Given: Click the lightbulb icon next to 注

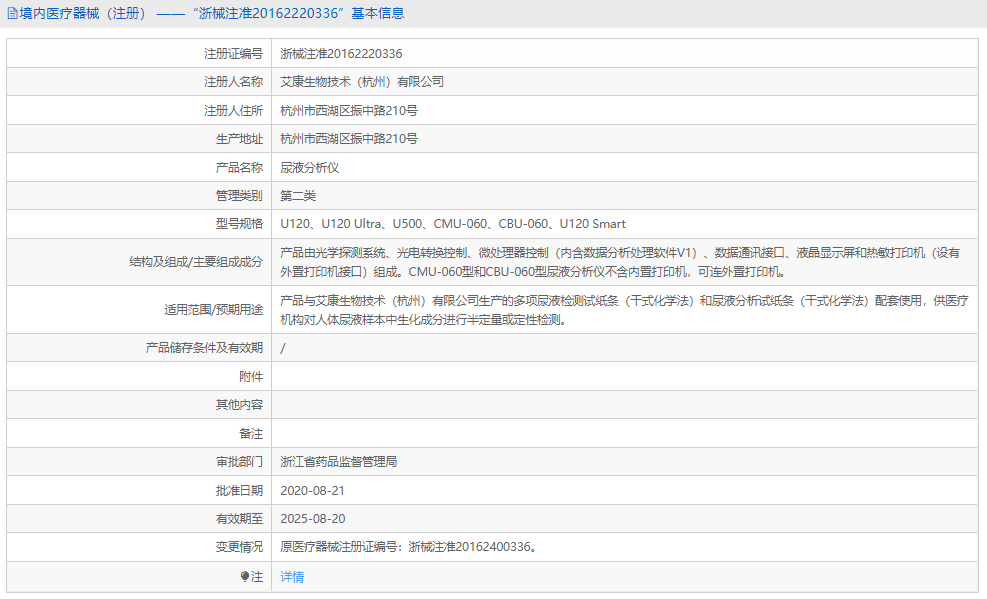Looking at the screenshot, I should 243,577.
